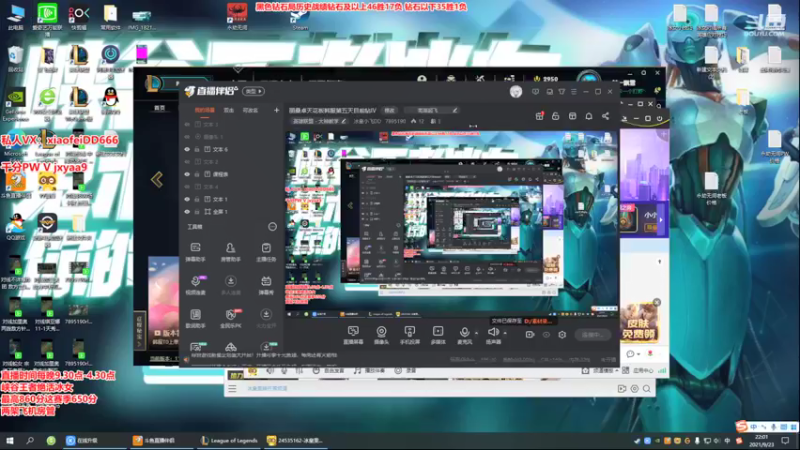Open the Windows Start button

pos(10,440)
